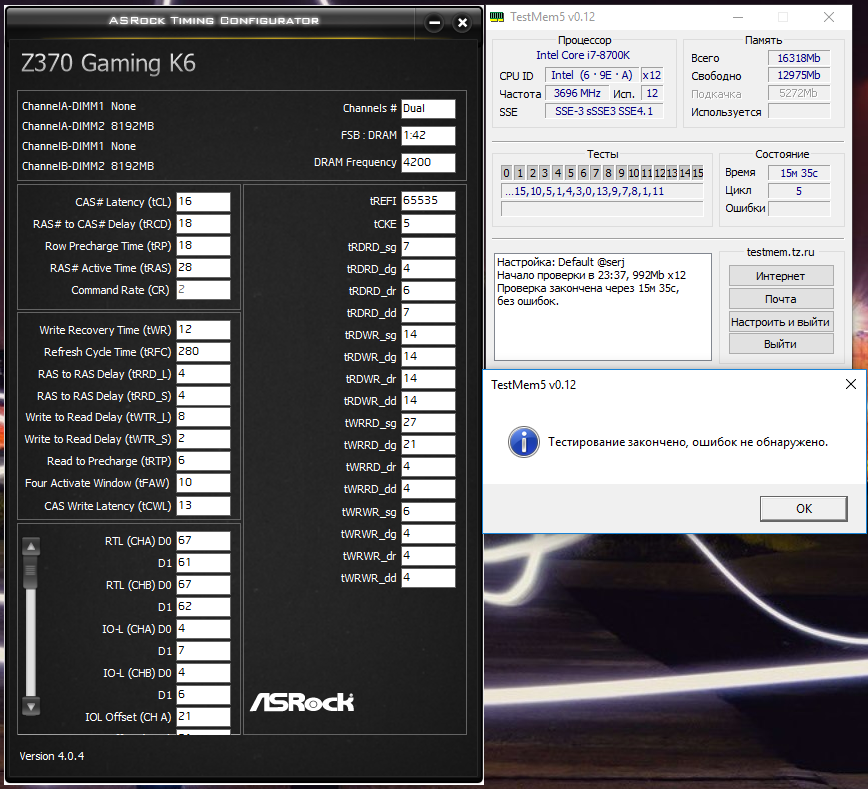868x789 pixels.
Task: Click the Частота value 3696 MHz
Action: coord(577,94)
